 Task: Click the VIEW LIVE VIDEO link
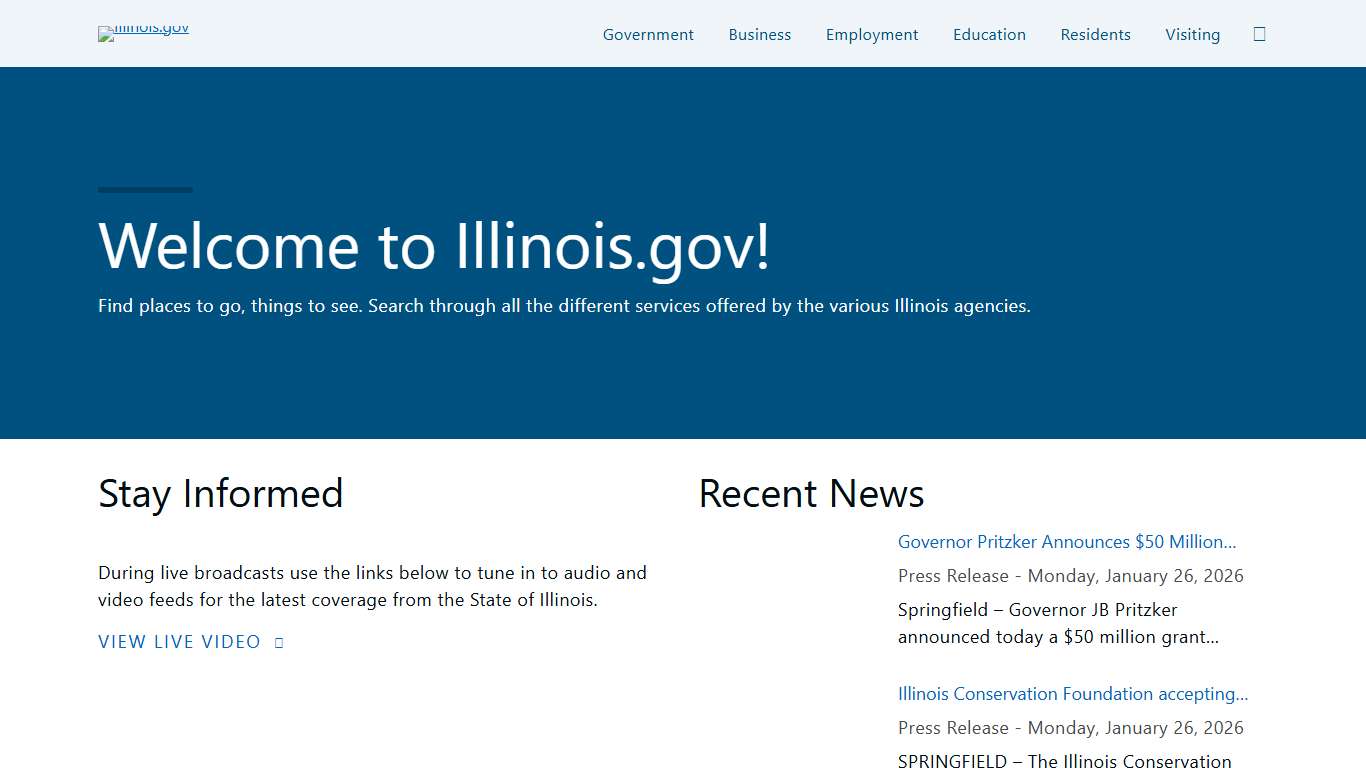(x=179, y=641)
